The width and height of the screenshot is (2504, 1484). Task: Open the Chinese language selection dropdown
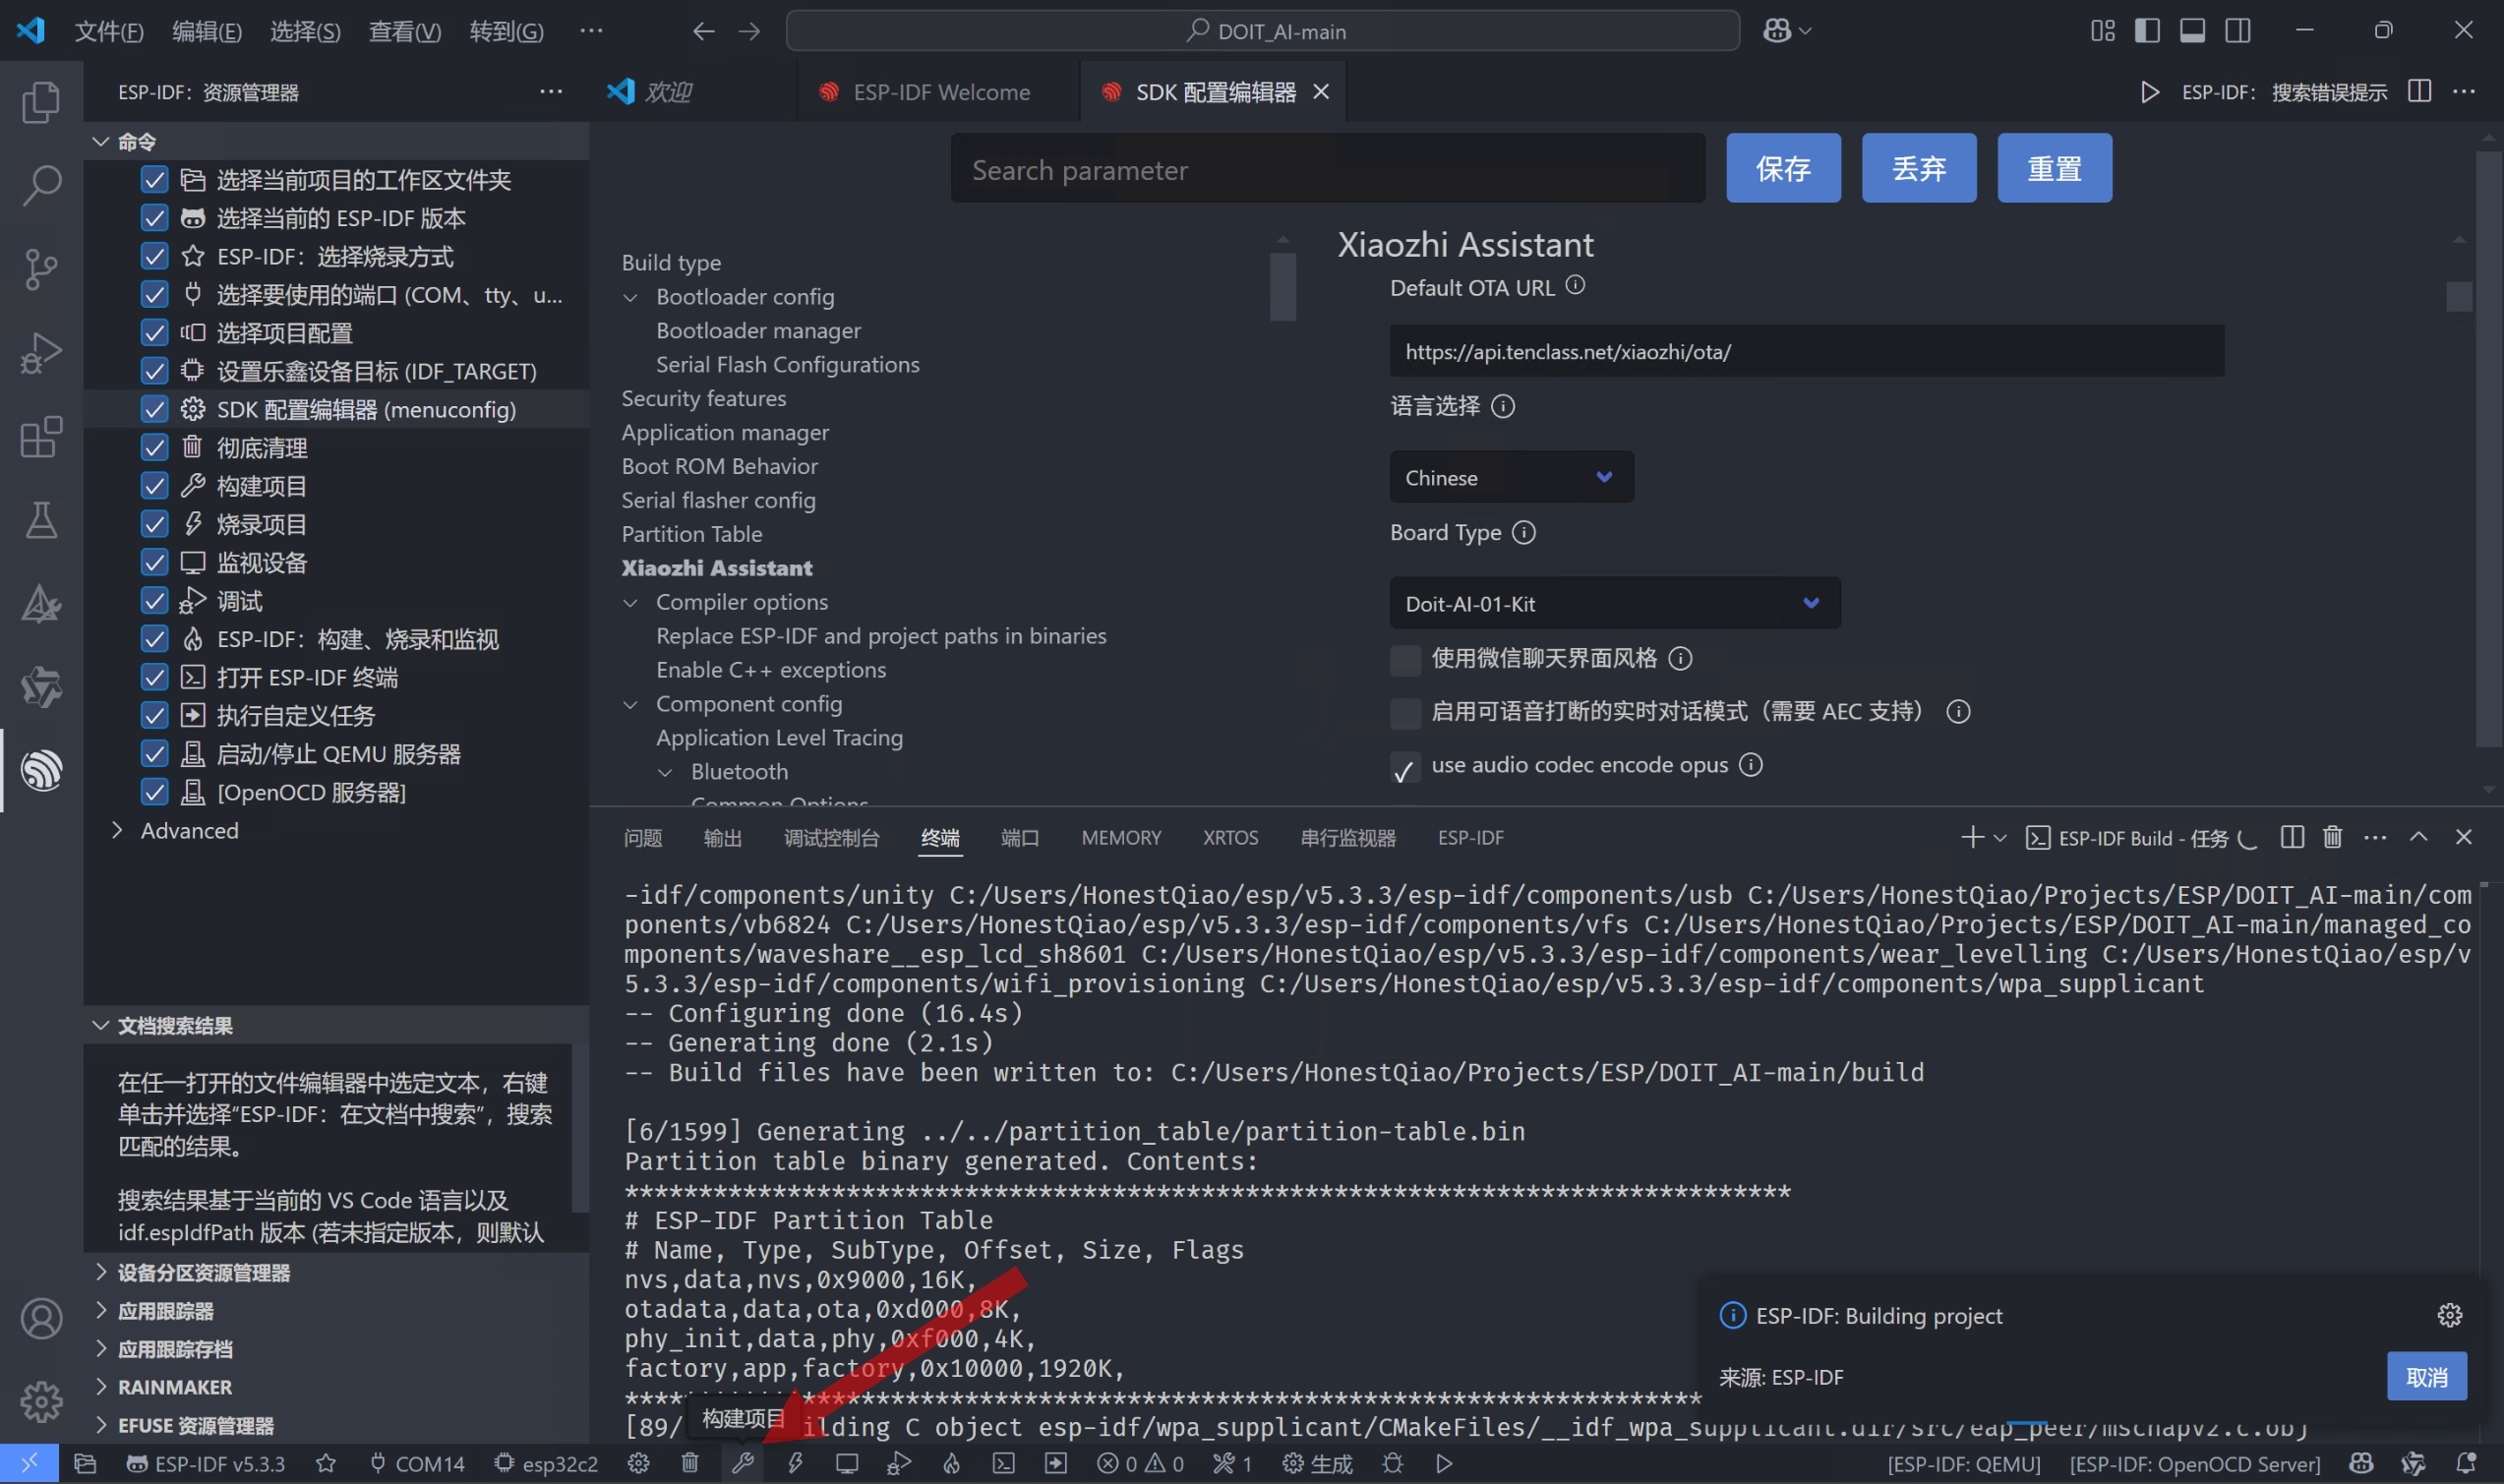click(x=1510, y=477)
